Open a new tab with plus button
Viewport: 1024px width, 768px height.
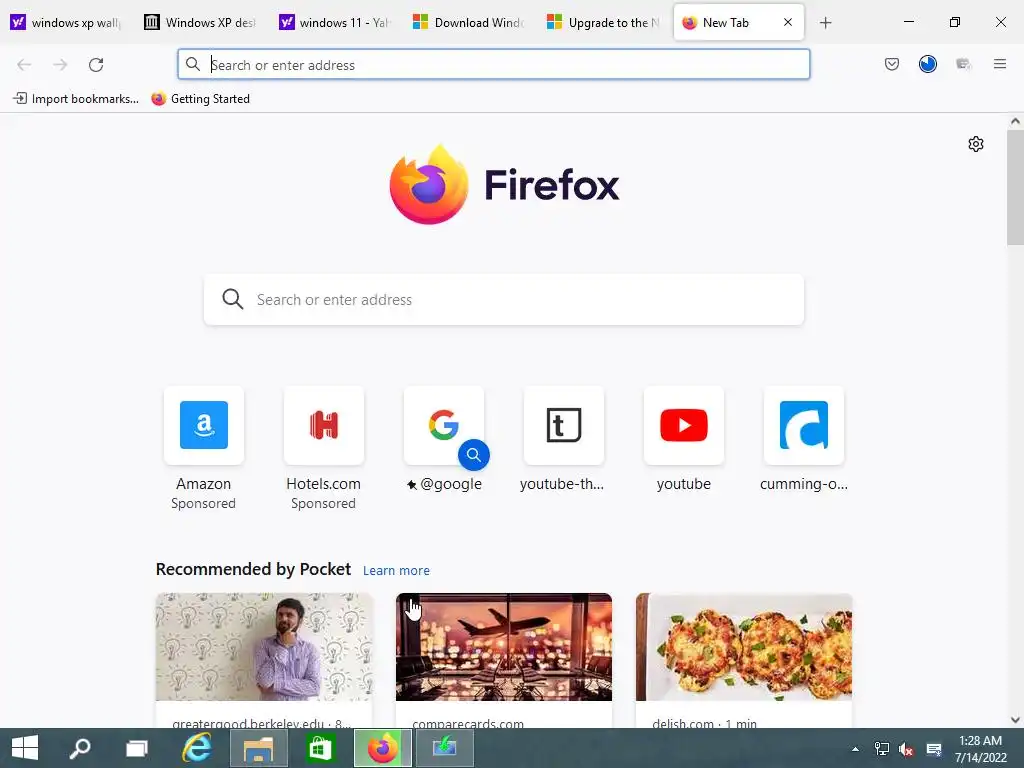[825, 23]
